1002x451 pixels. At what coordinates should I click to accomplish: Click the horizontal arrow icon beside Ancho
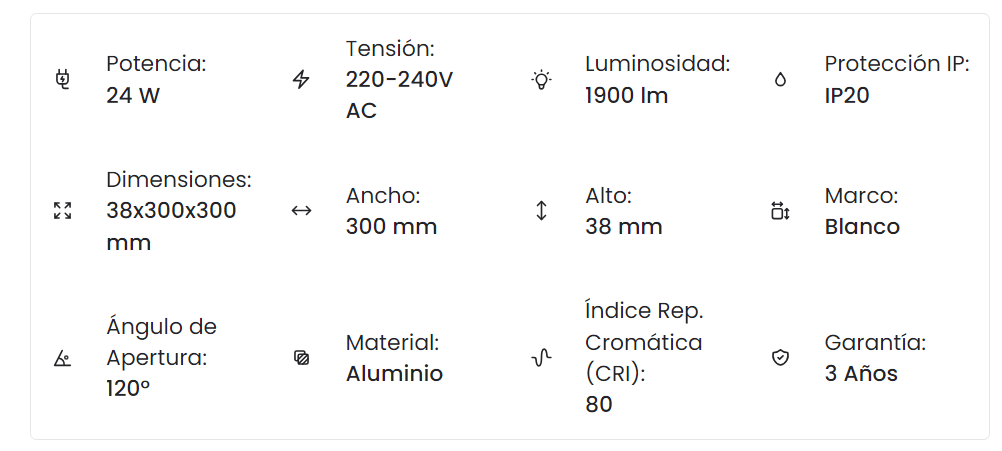point(301,211)
